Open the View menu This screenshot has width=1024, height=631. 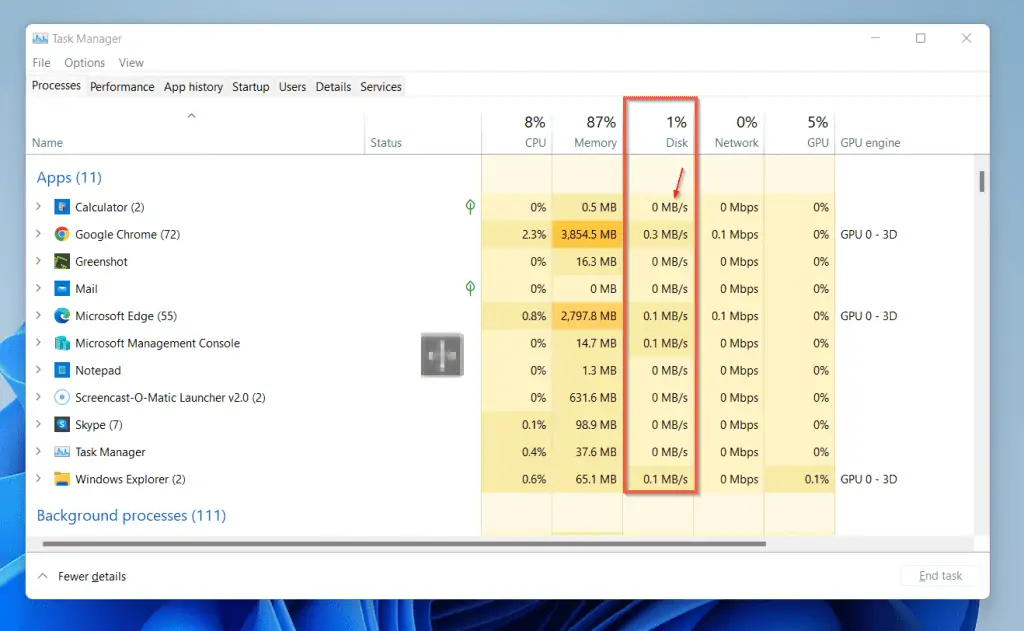click(x=131, y=63)
